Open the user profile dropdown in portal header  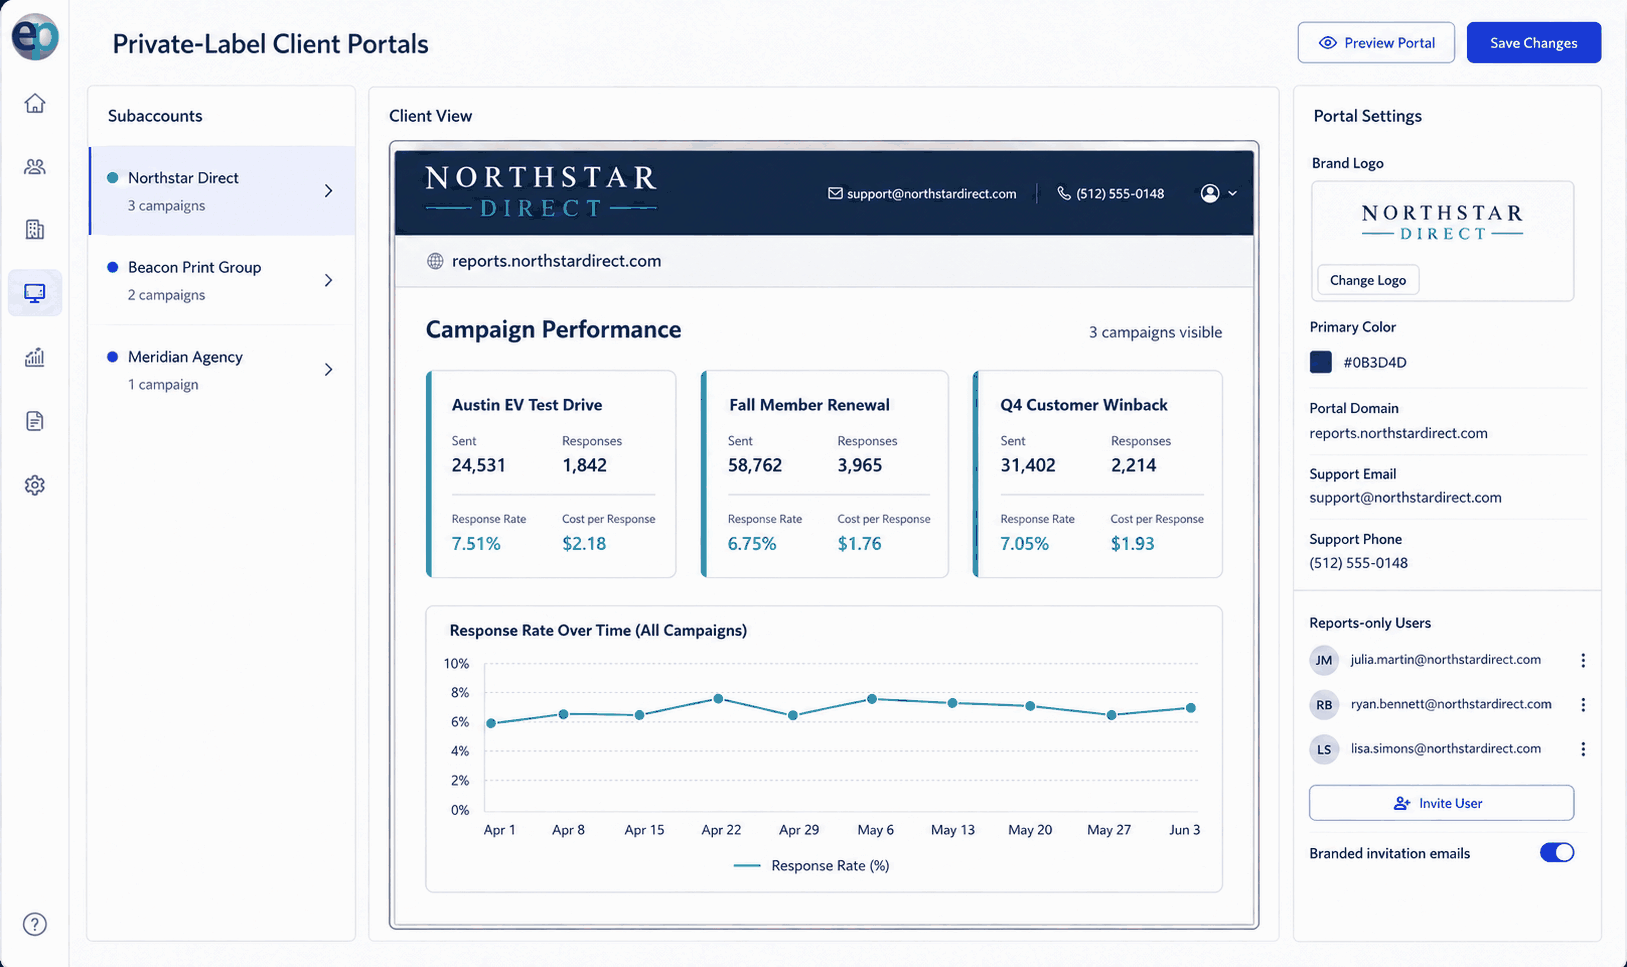pyautogui.click(x=1219, y=193)
